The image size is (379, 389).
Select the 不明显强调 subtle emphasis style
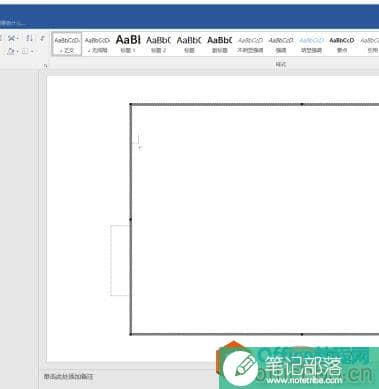tap(250, 44)
